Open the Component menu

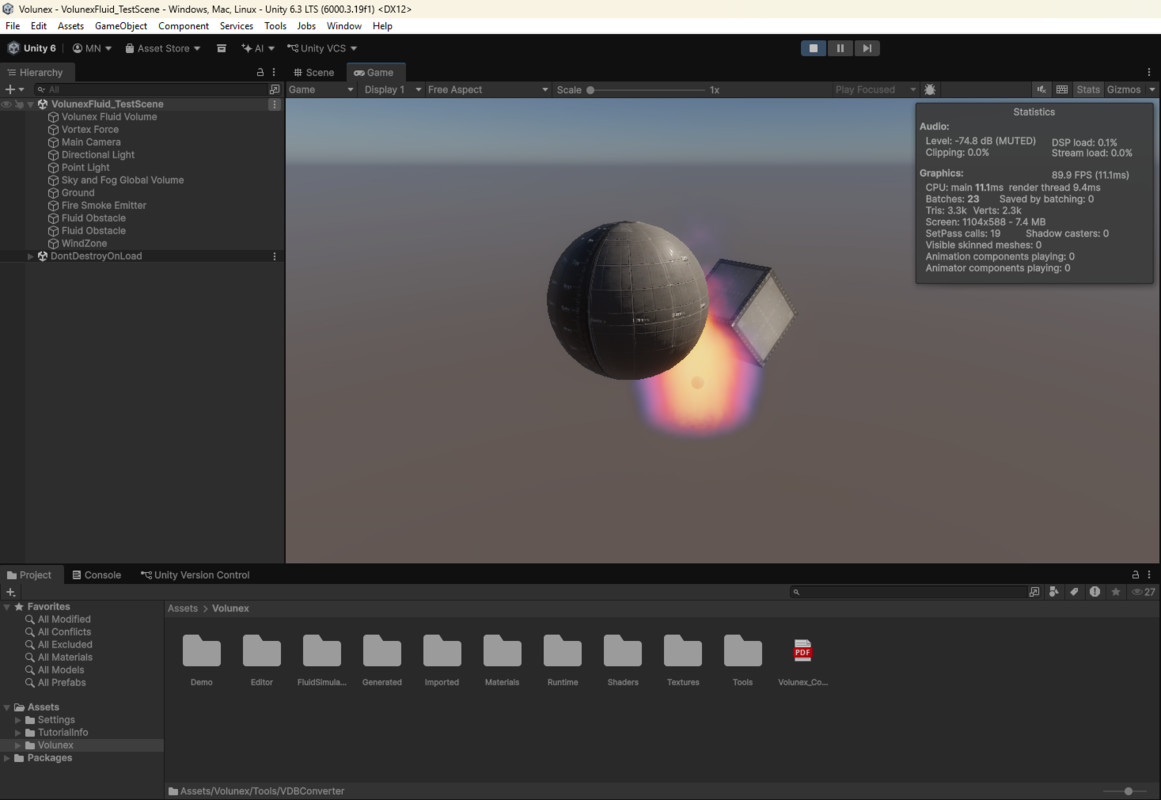click(183, 26)
